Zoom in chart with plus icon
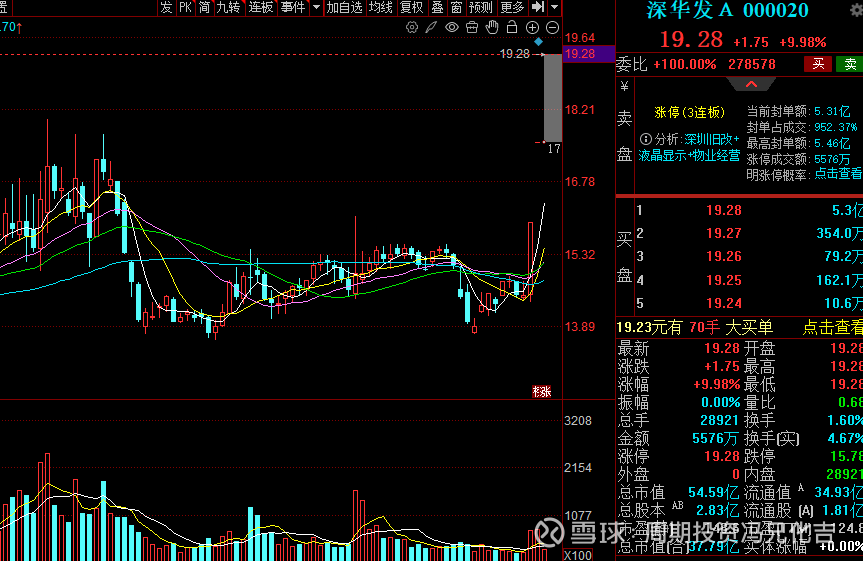The height and width of the screenshot is (561, 863). point(532,27)
